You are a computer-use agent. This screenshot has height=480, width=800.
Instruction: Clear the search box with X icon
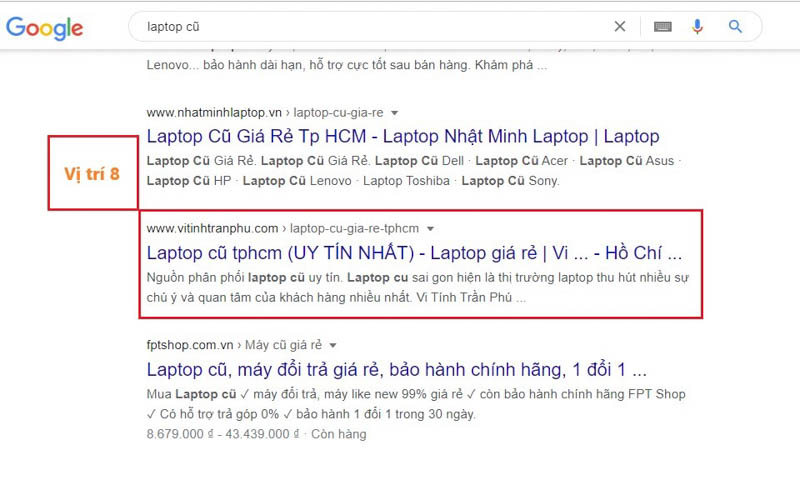click(x=619, y=27)
